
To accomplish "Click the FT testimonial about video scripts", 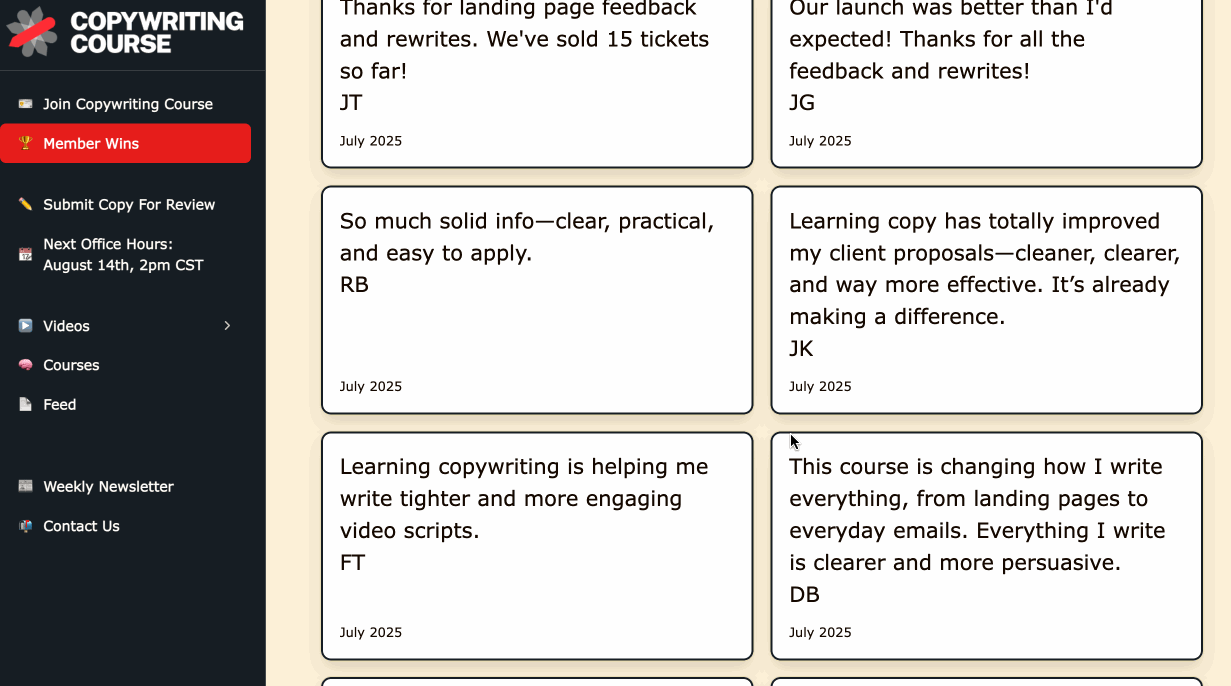I will [x=537, y=546].
